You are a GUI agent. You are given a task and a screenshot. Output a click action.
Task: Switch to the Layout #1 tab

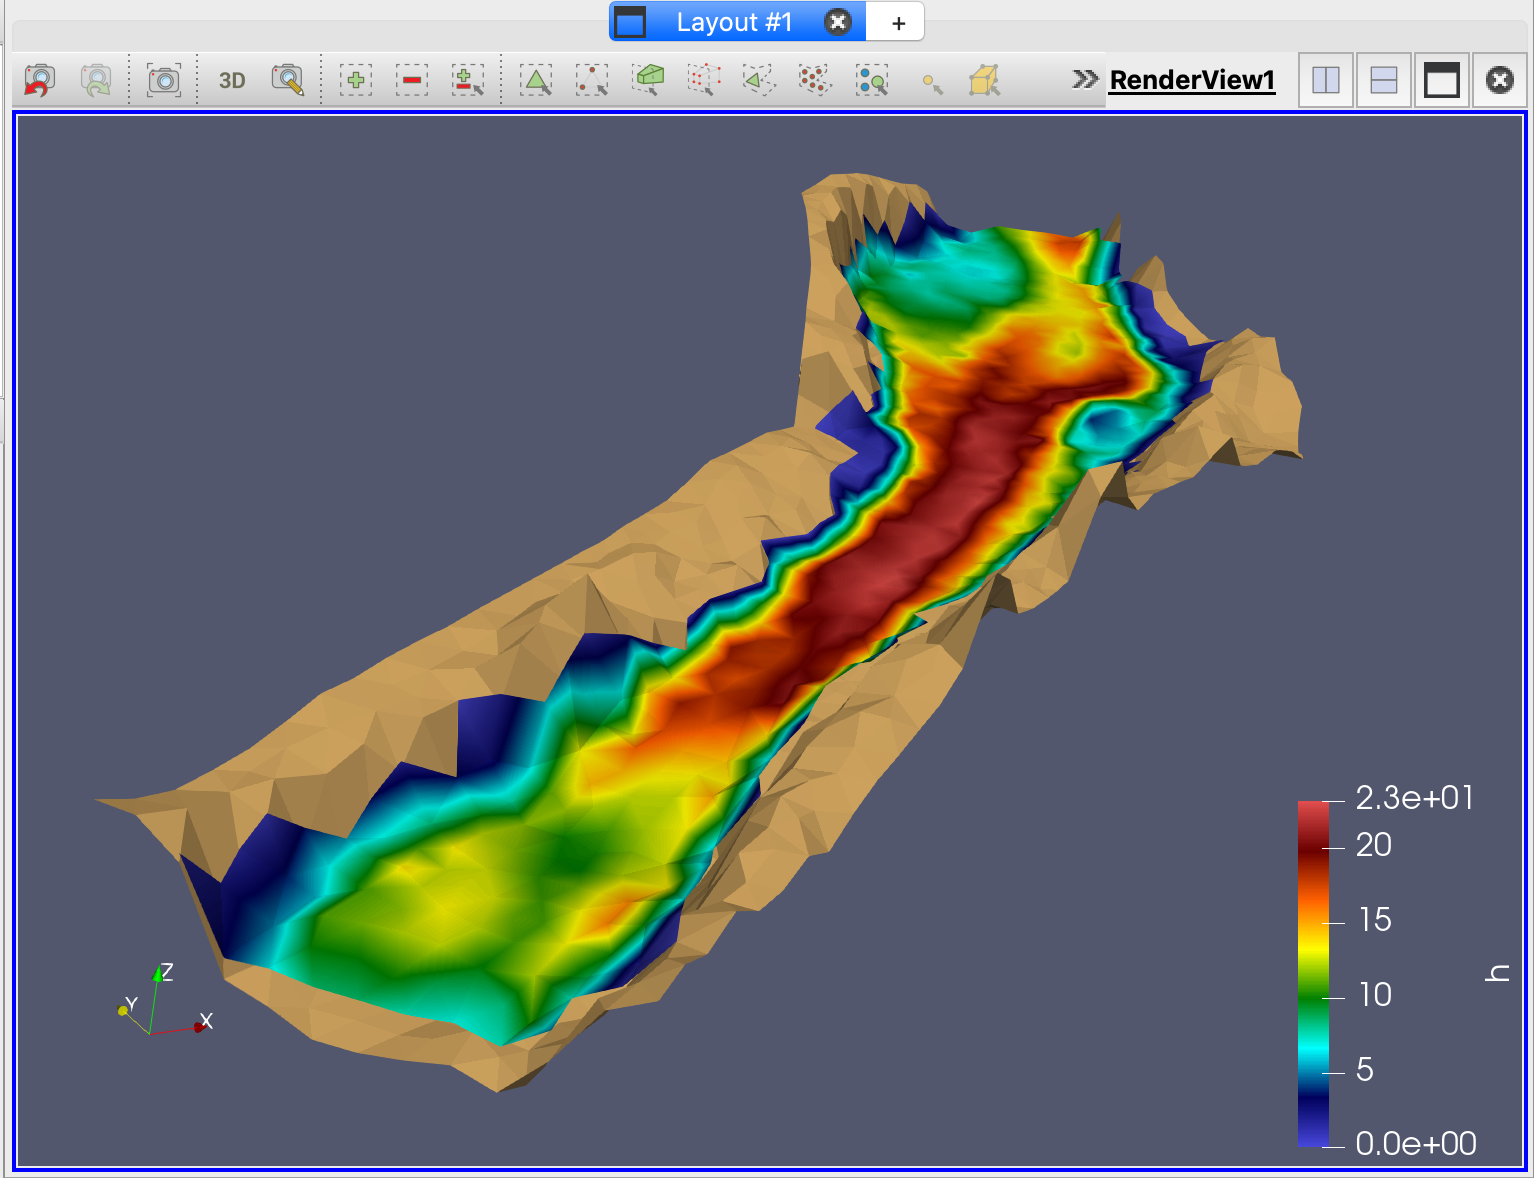pos(734,22)
